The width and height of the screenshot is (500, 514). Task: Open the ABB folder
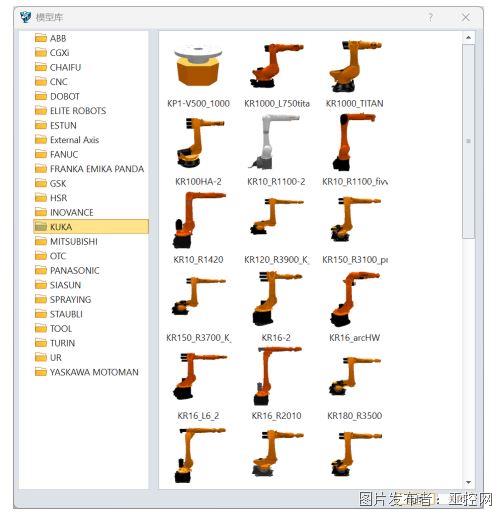[50, 38]
